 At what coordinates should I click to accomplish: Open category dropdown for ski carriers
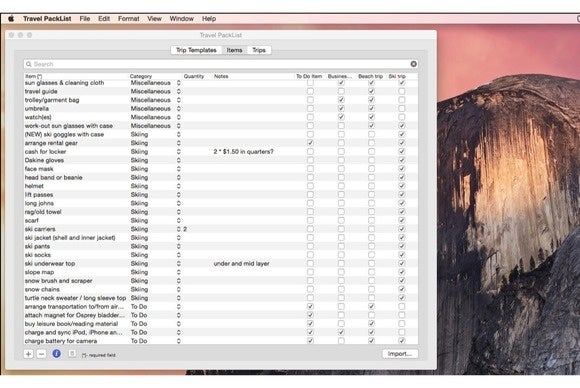click(x=179, y=229)
